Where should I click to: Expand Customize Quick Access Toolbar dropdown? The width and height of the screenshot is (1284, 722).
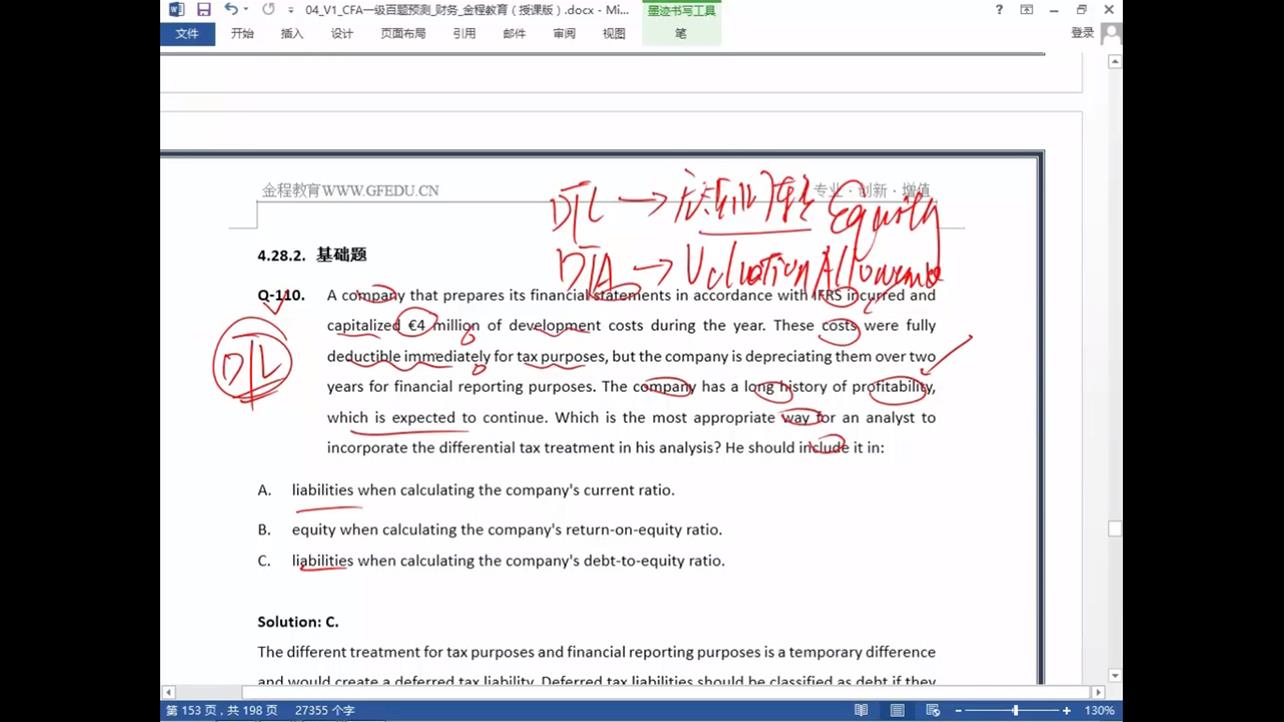(291, 10)
